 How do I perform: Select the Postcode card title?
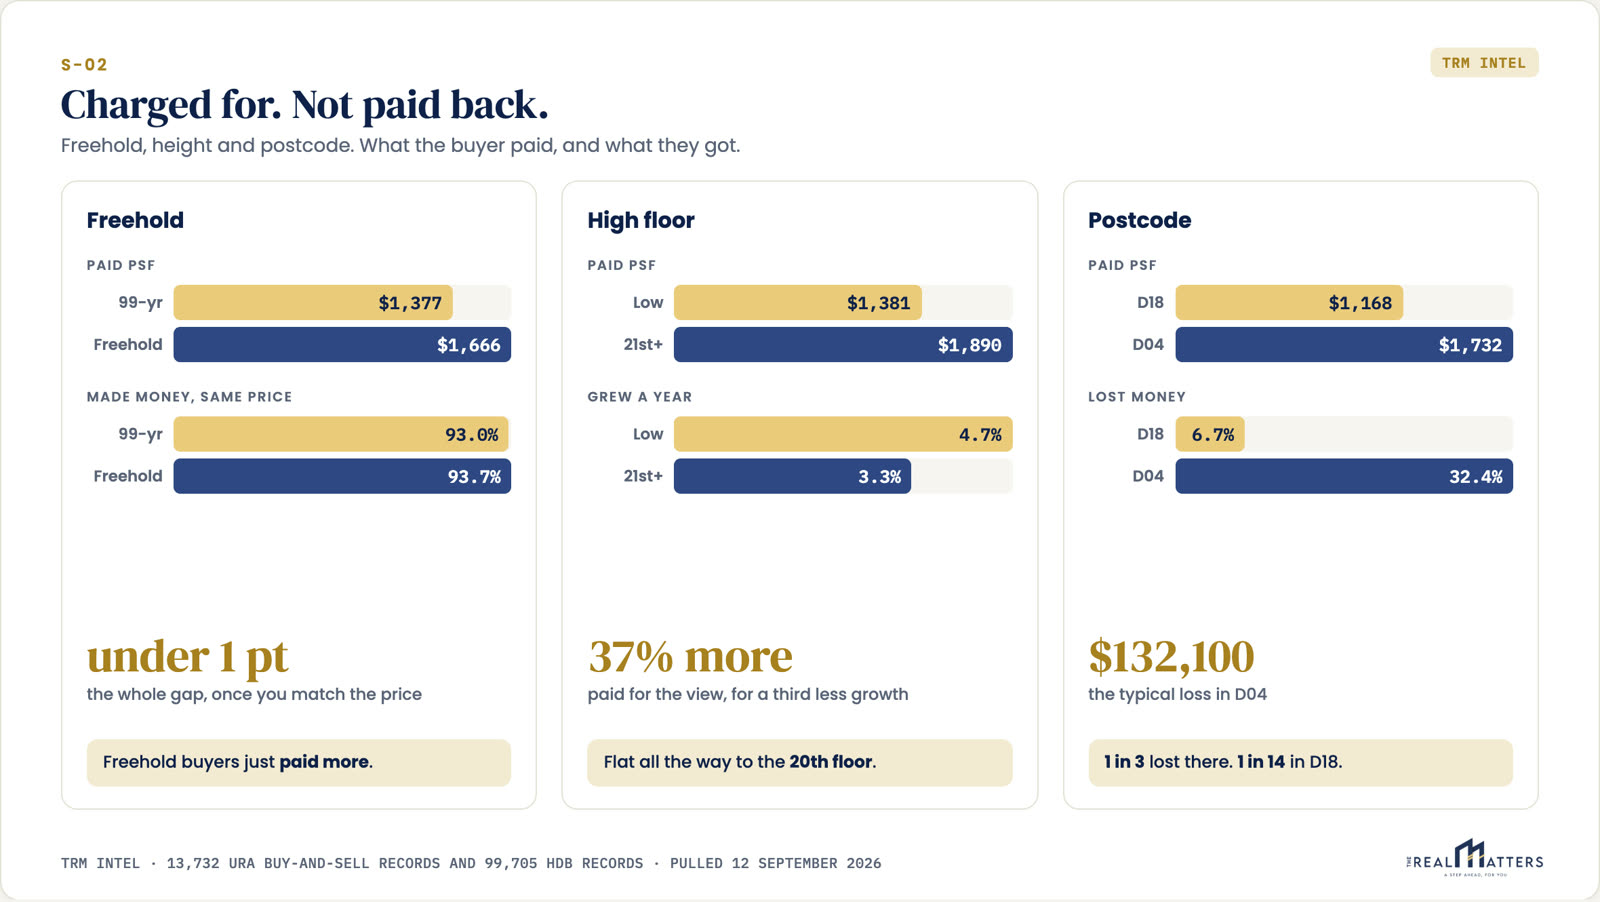pyautogui.click(x=1140, y=220)
